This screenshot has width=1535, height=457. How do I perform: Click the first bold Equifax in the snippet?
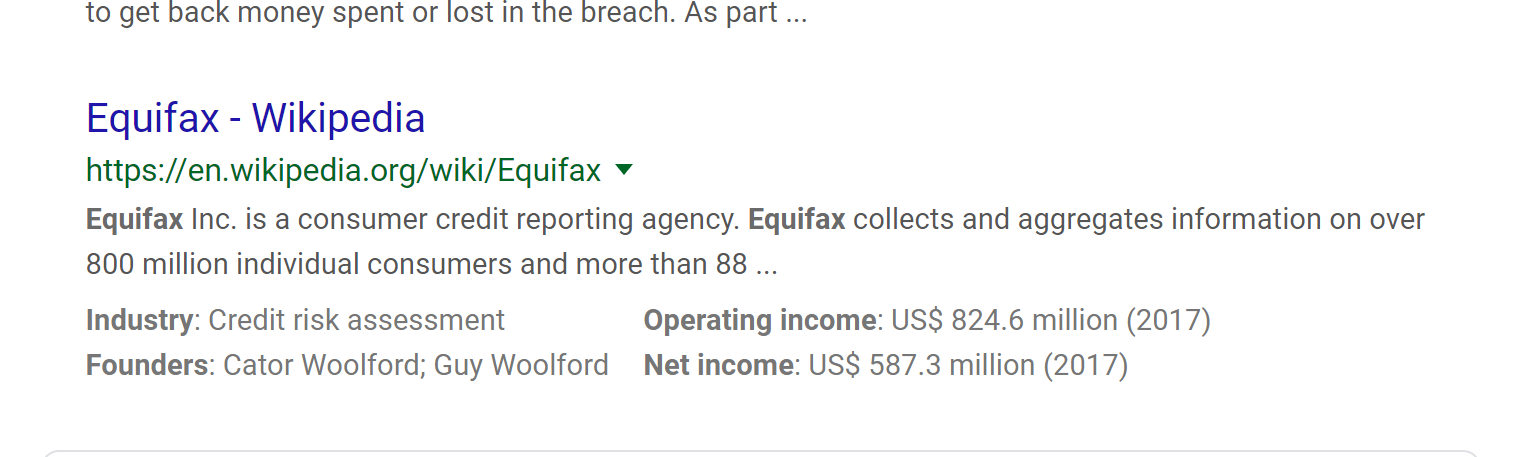tap(134, 219)
